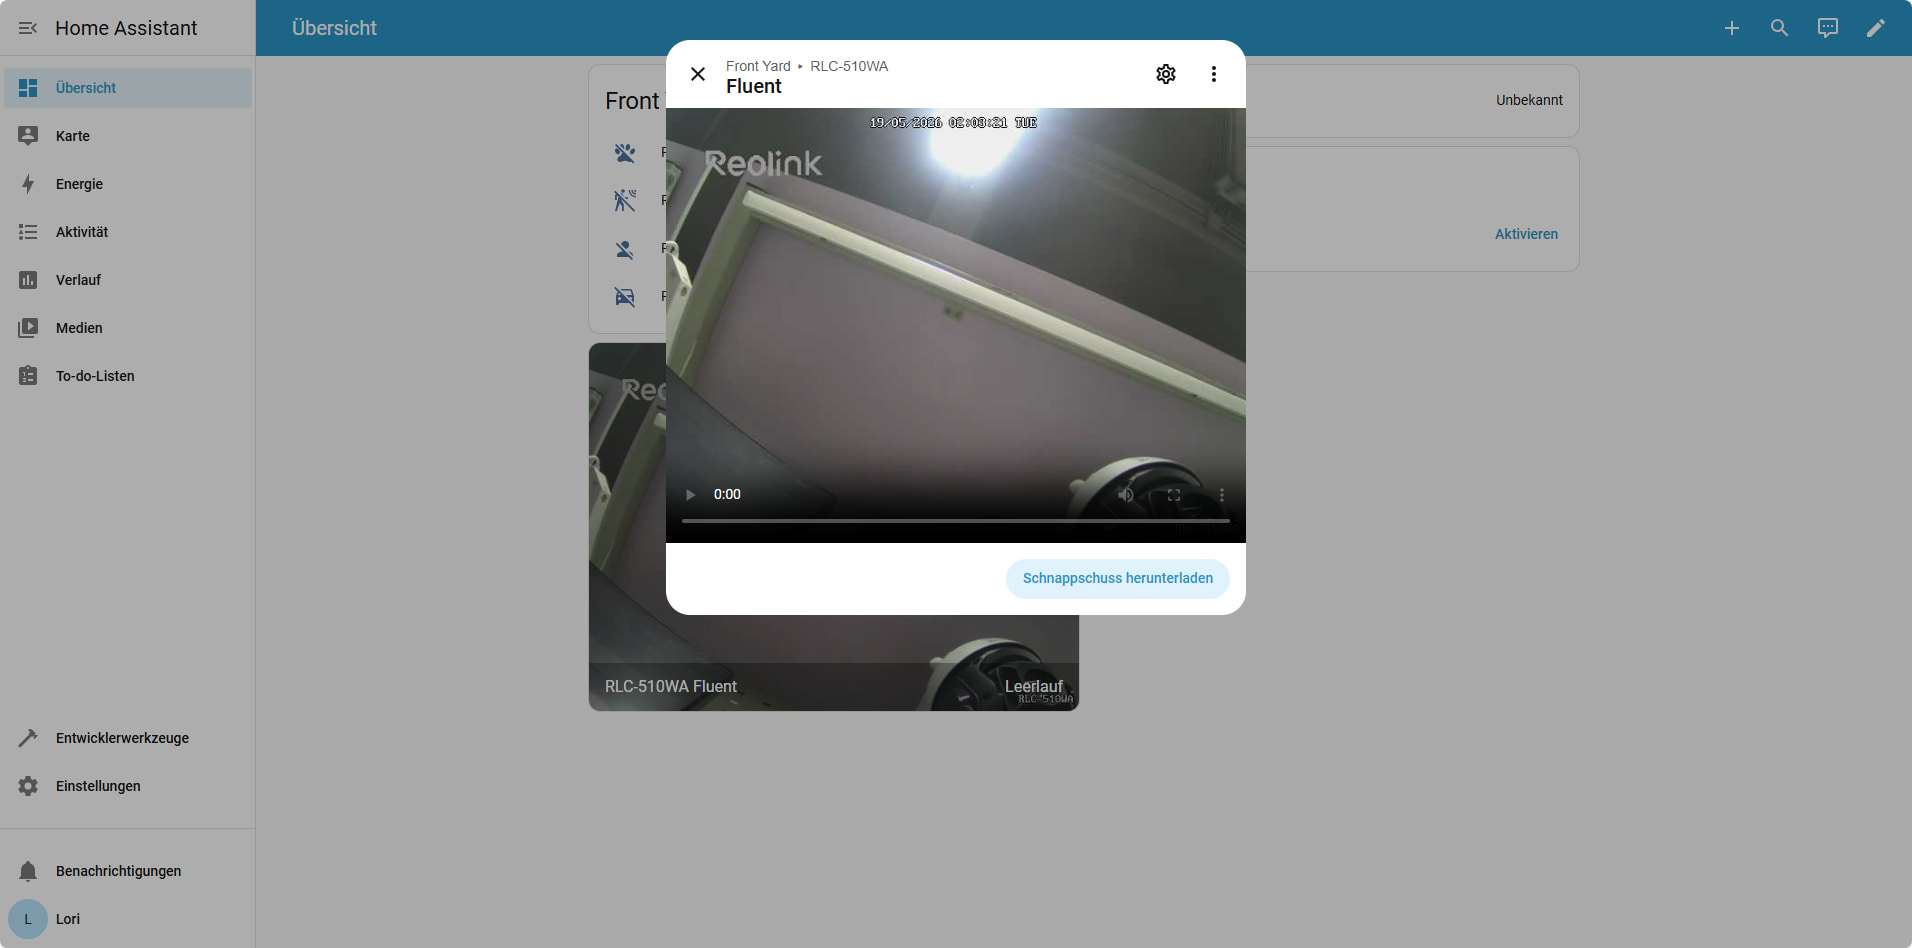Click Aktivieren link on right card

pyautogui.click(x=1526, y=234)
